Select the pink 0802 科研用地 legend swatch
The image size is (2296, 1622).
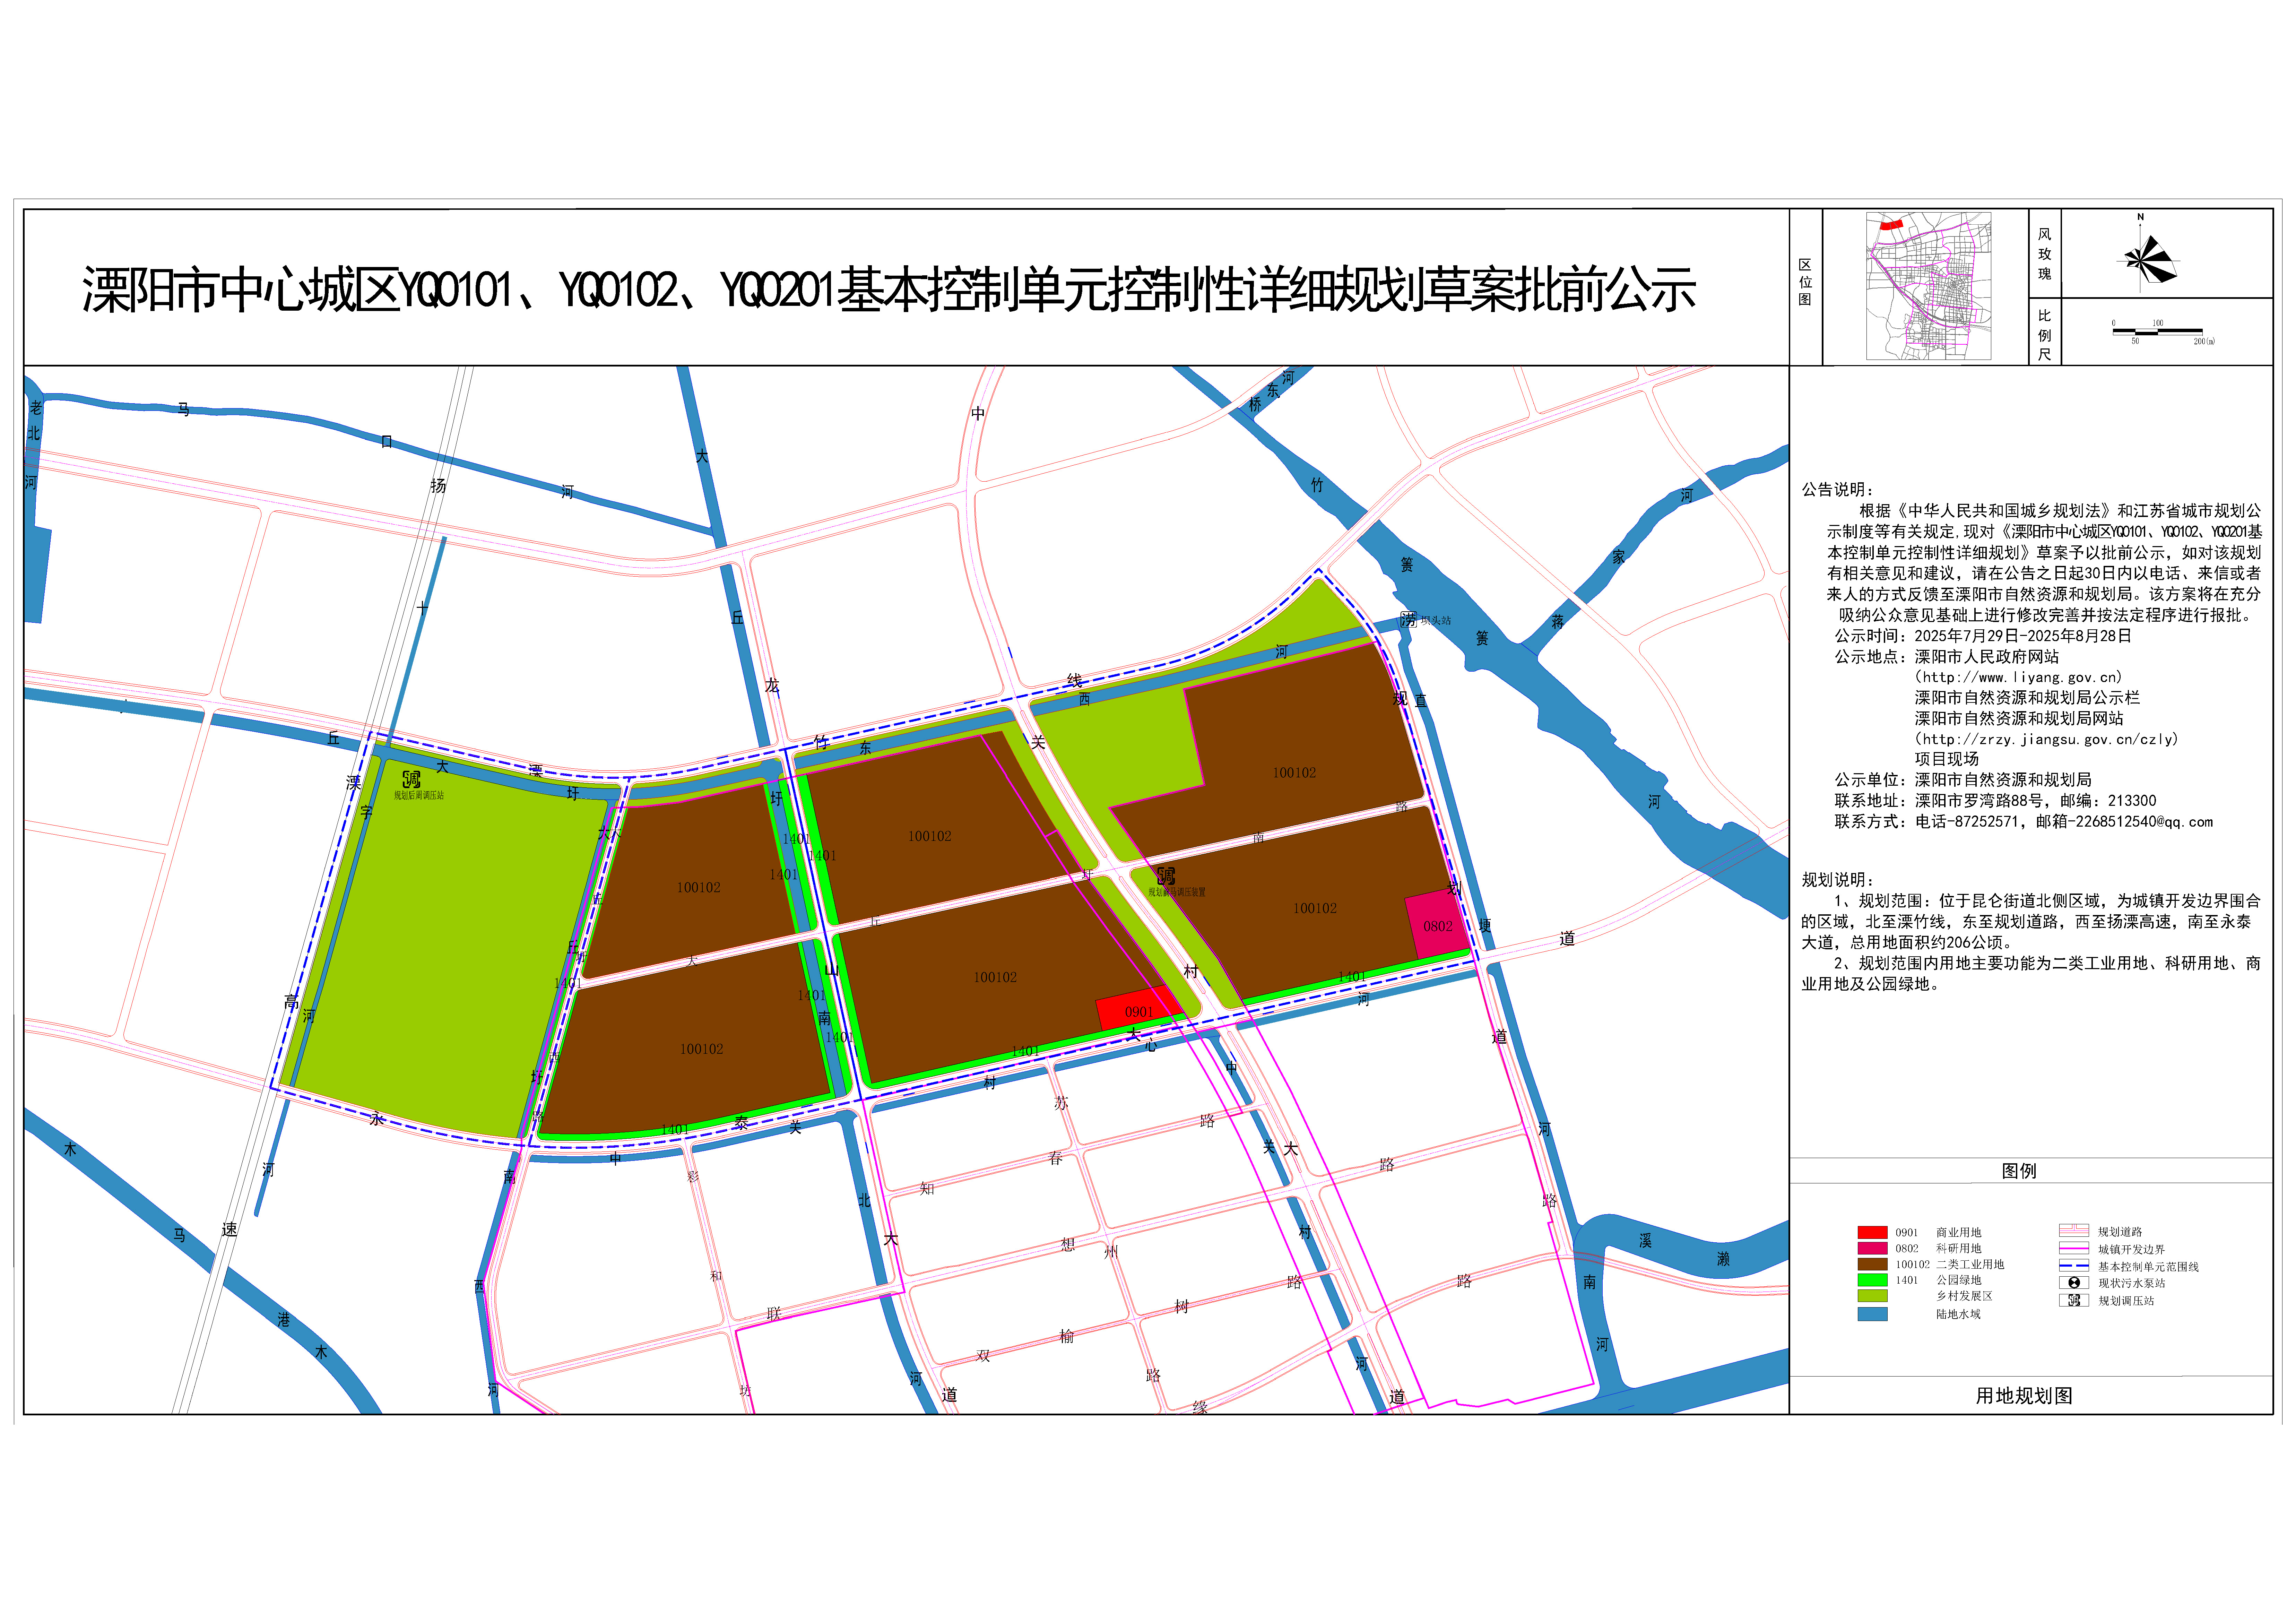[1873, 1248]
